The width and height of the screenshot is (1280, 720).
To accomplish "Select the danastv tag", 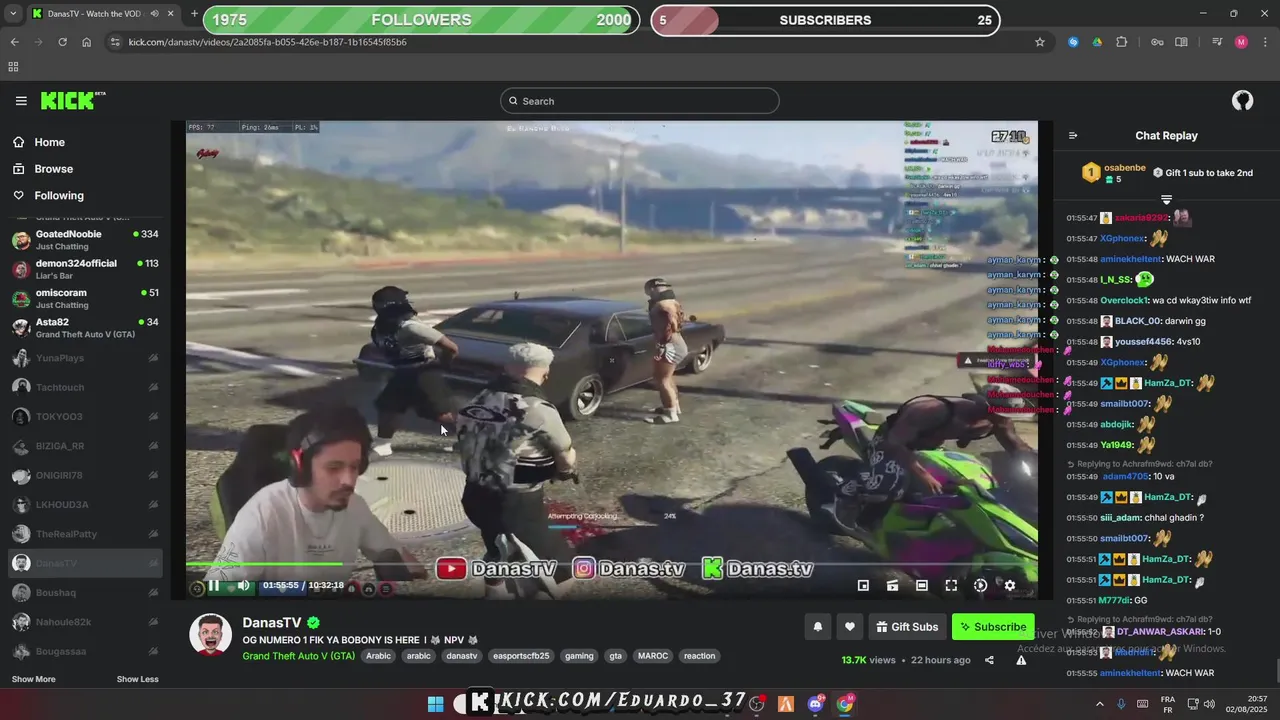I will click(462, 656).
